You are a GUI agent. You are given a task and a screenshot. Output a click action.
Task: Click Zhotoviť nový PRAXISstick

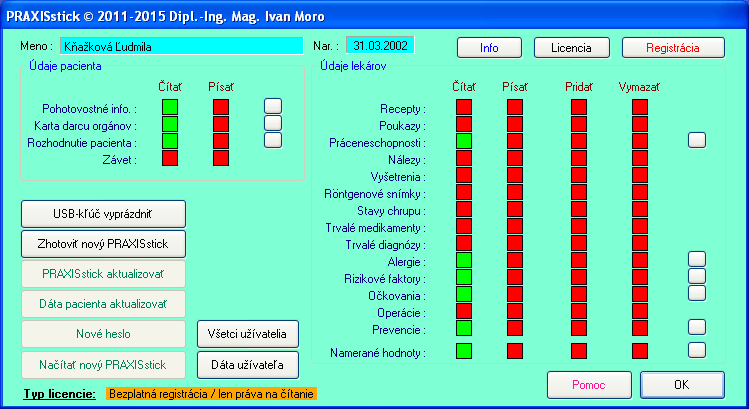pos(103,244)
